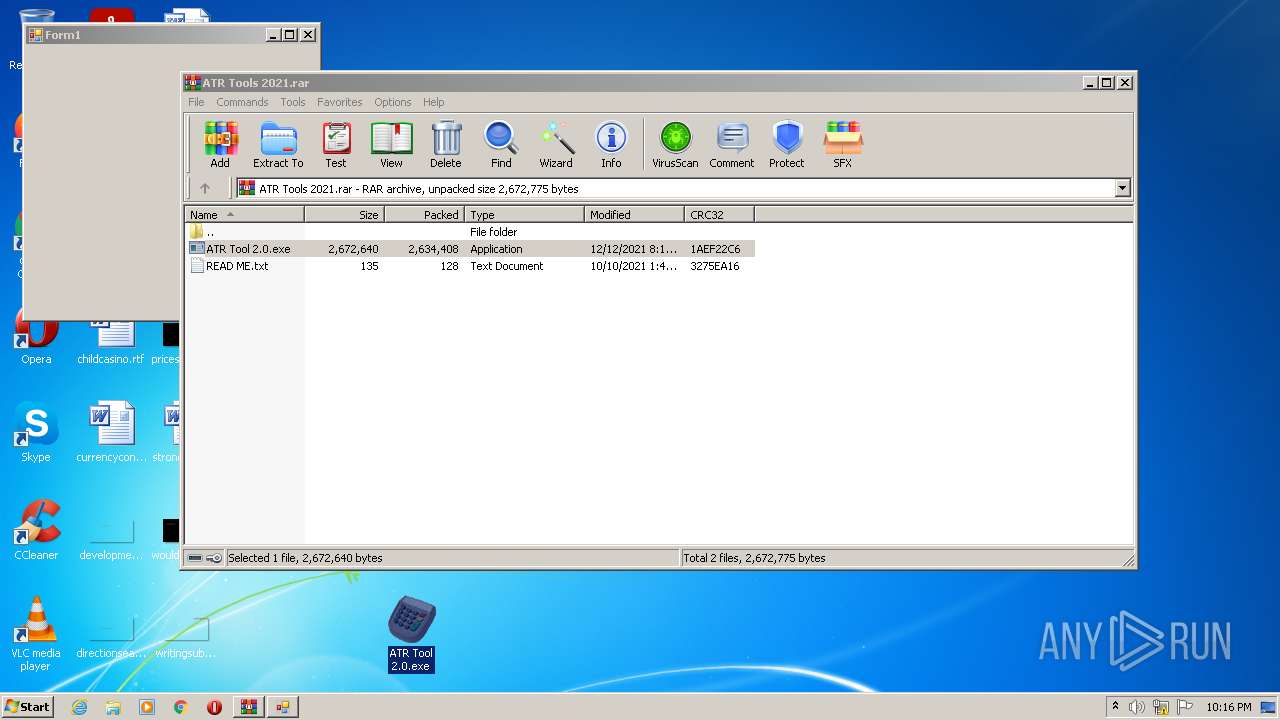Click the Protect shield icon
The image size is (1280, 720).
pyautogui.click(x=787, y=145)
